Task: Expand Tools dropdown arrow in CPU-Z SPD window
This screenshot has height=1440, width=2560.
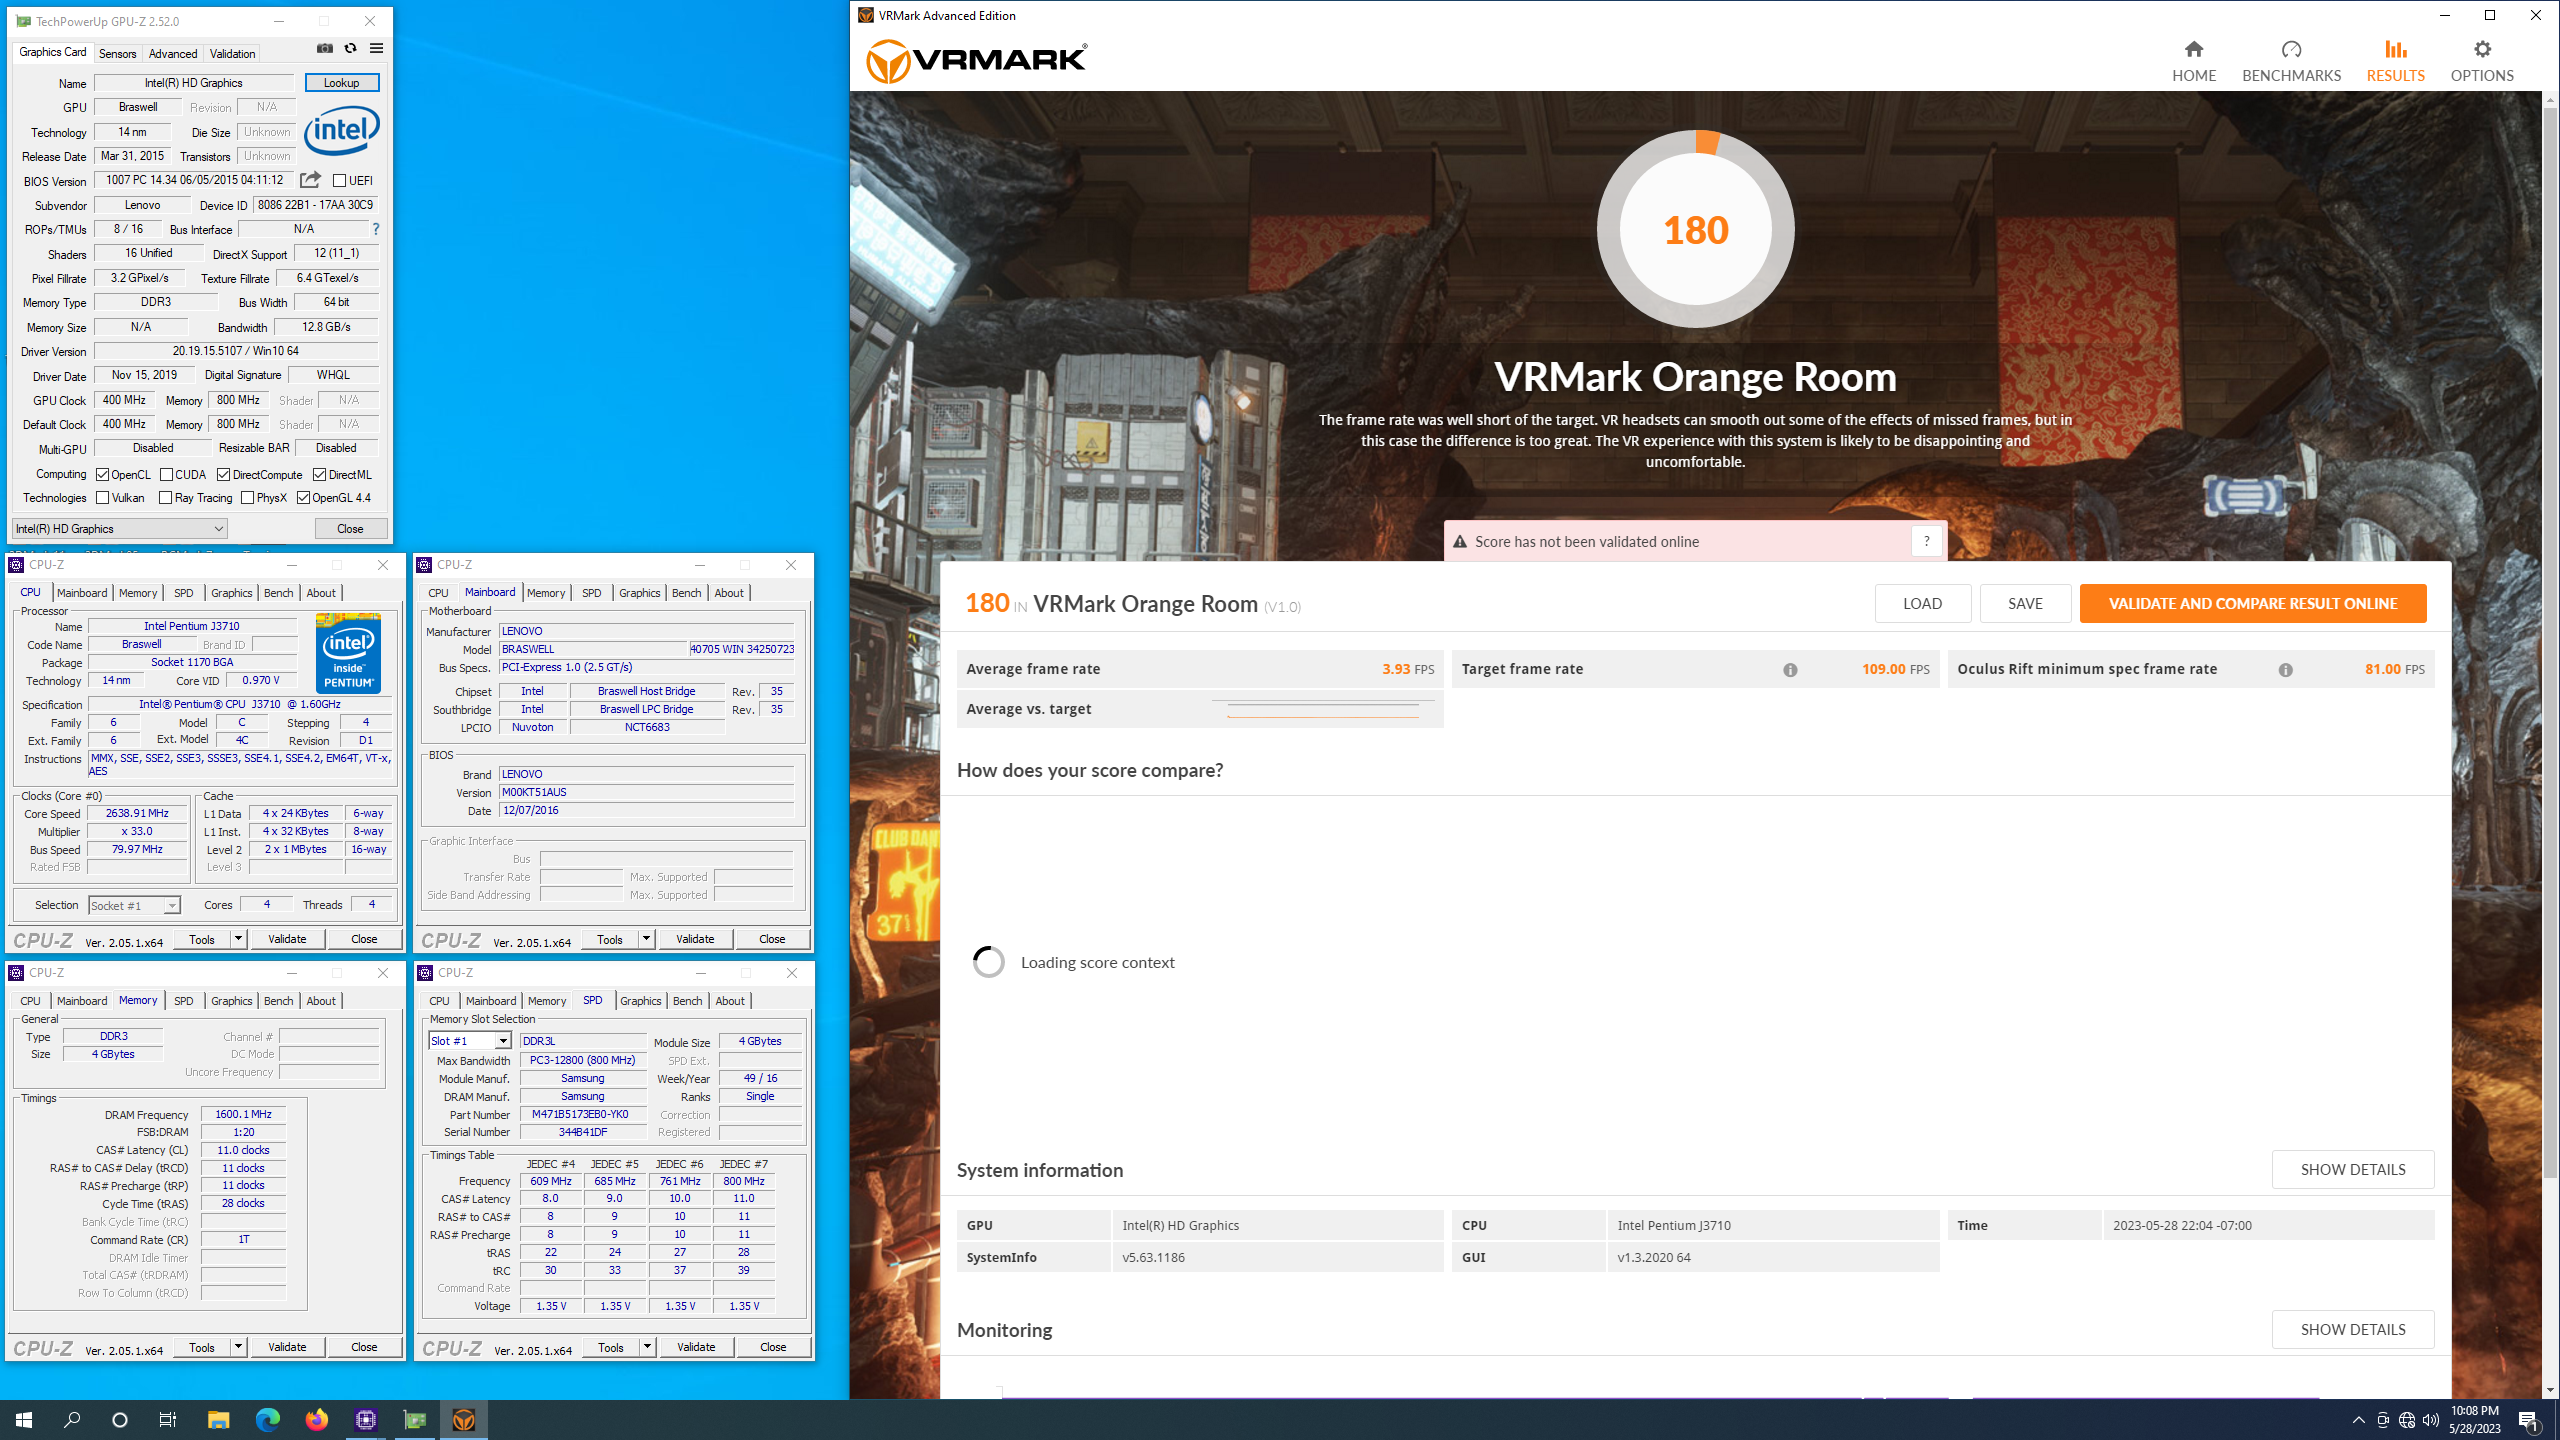Action: [x=647, y=1347]
